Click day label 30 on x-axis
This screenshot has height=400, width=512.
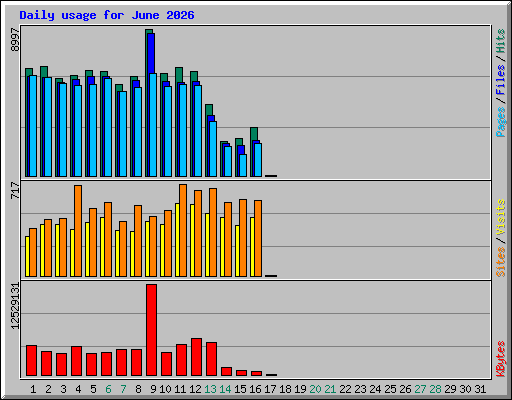coord(465,389)
